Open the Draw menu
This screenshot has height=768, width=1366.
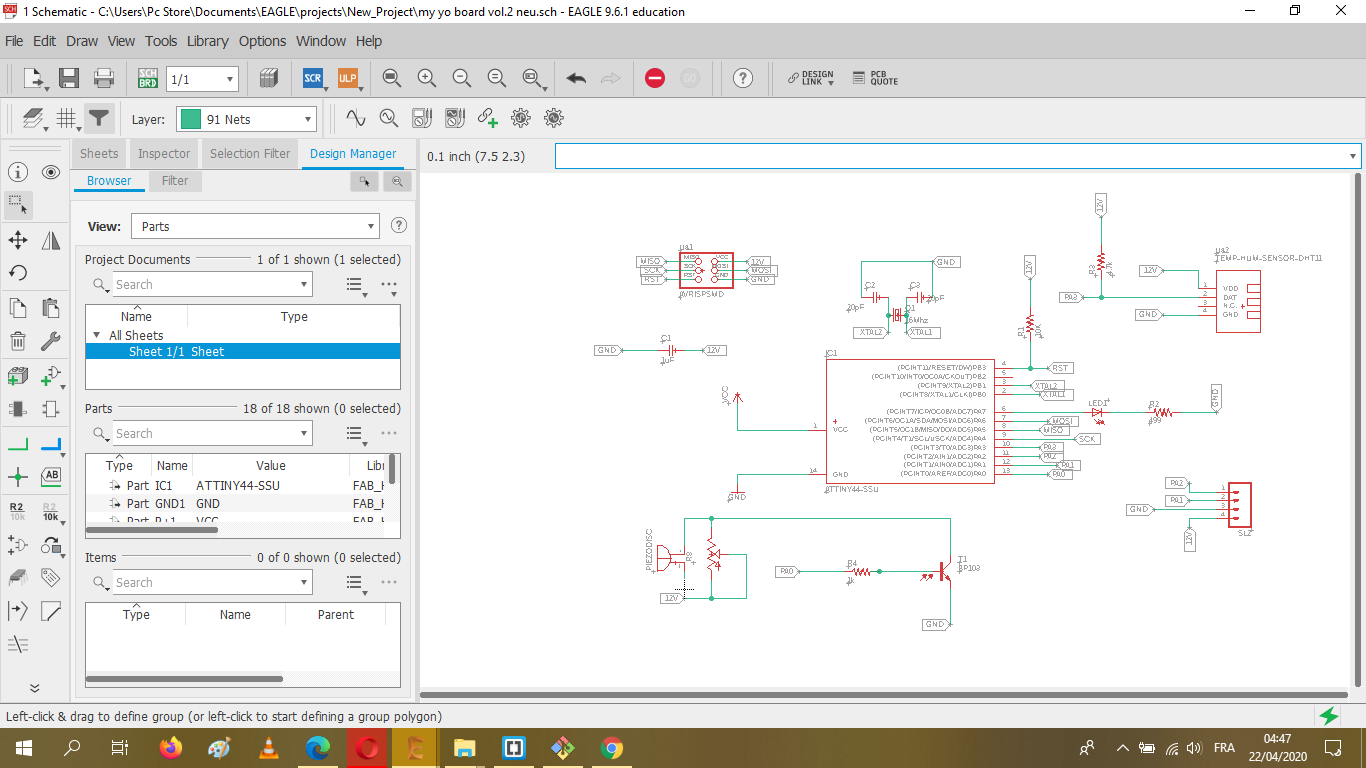[82, 41]
